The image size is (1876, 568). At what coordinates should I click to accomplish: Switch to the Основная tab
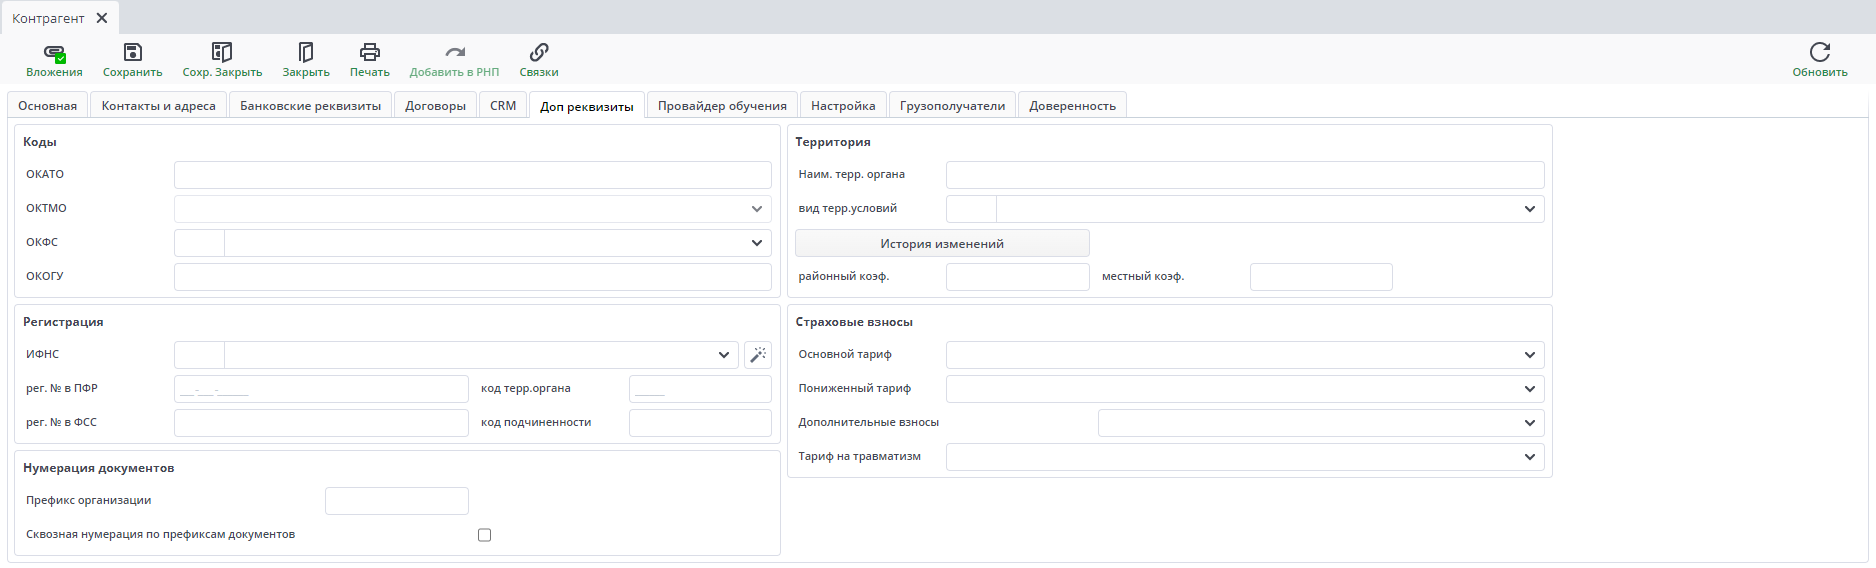[x=48, y=105]
